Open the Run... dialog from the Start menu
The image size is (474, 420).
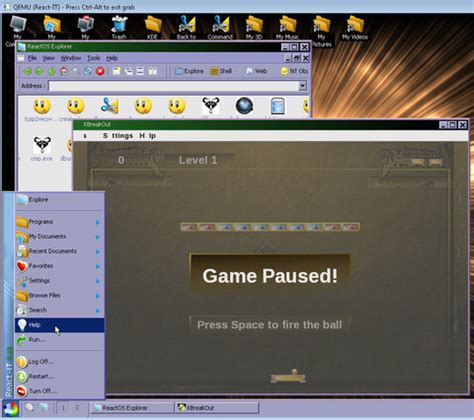(x=60, y=340)
